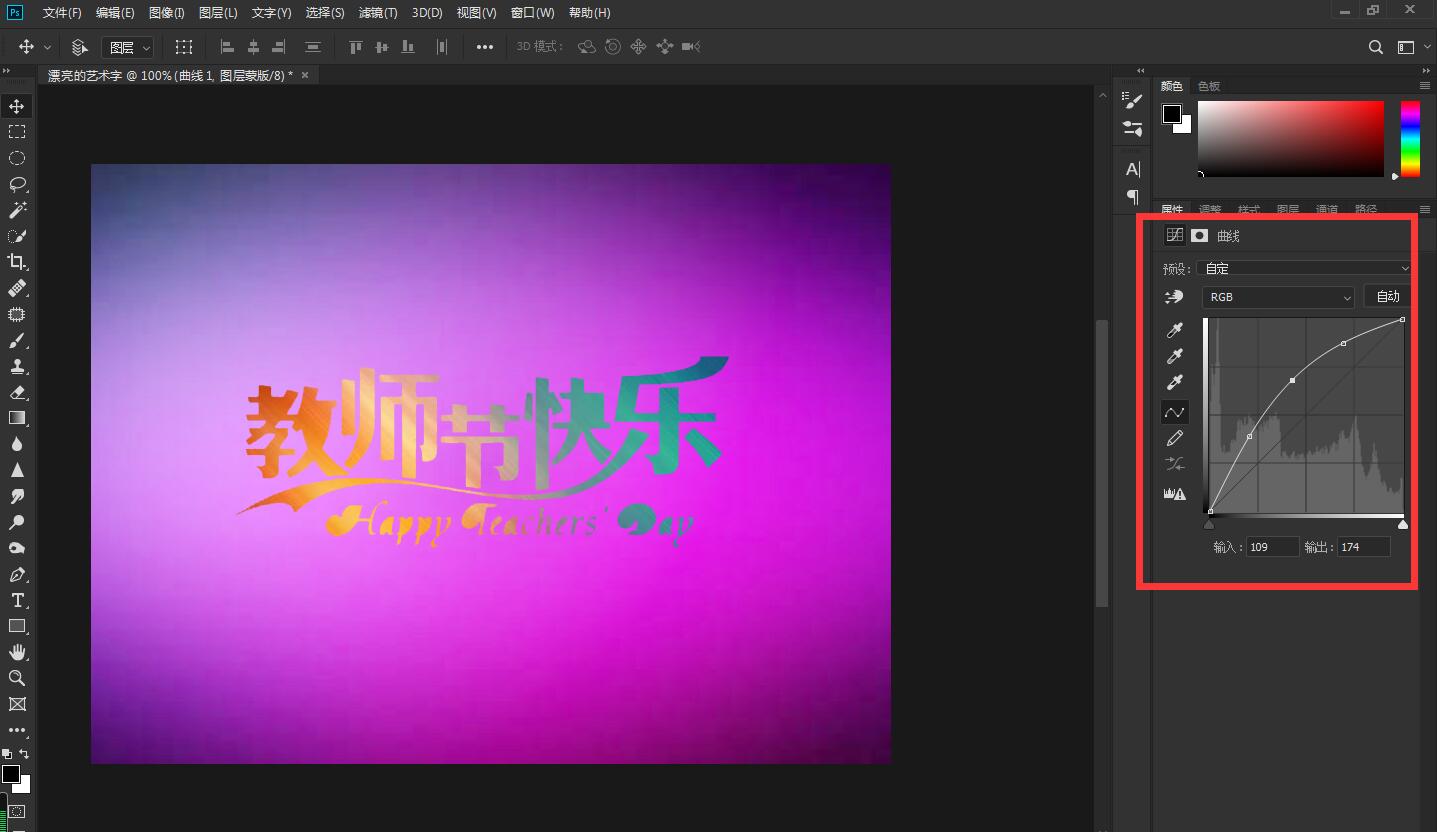Select the Hand tool
This screenshot has width=1437, height=832.
coord(15,652)
